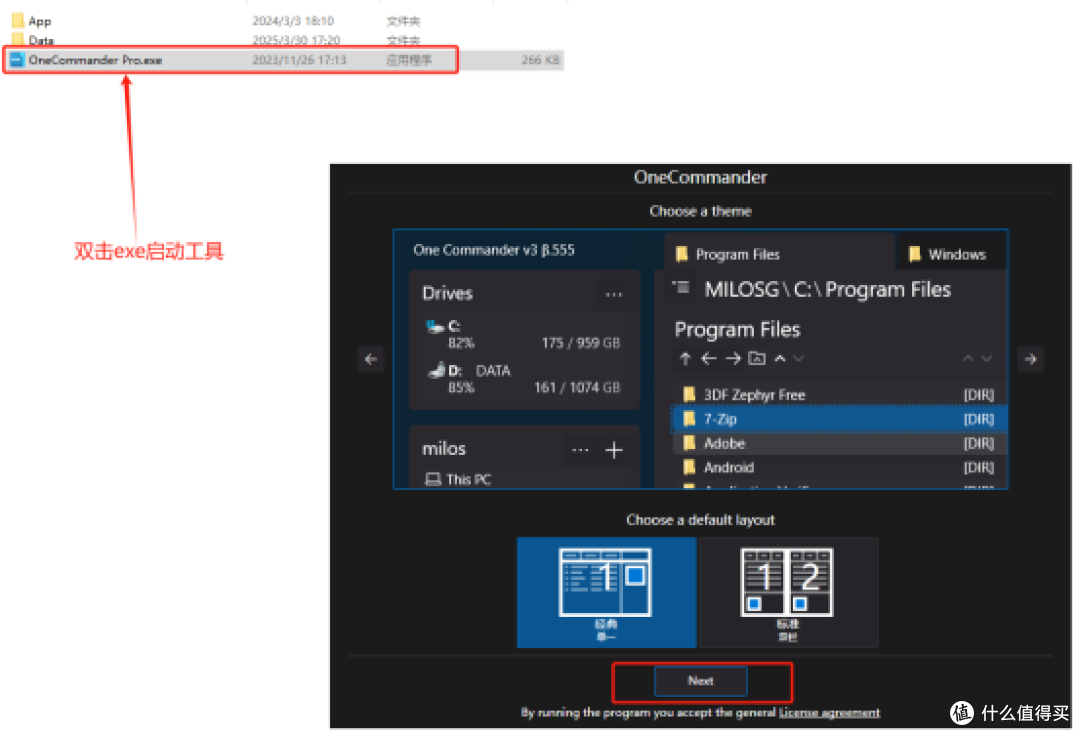Click Program Files path segment in breadcrumb
The width and height of the screenshot is (1080, 736).
(x=888, y=289)
